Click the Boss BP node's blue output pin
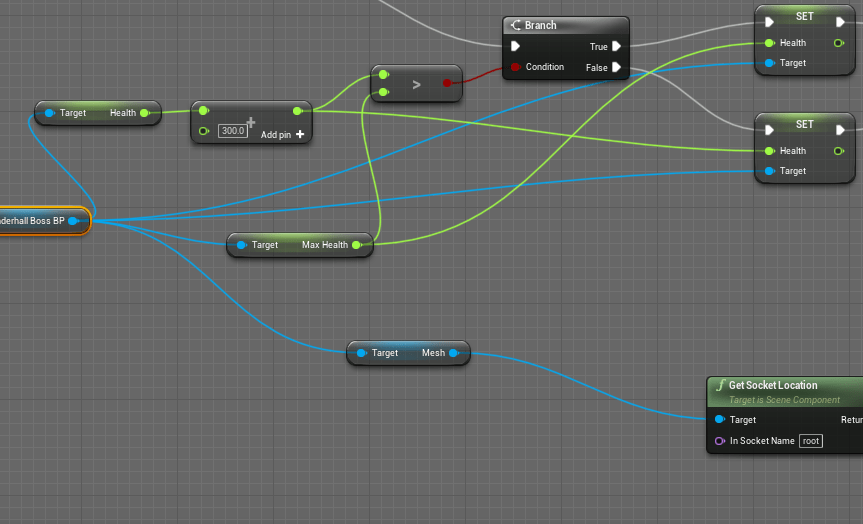 pos(72,221)
